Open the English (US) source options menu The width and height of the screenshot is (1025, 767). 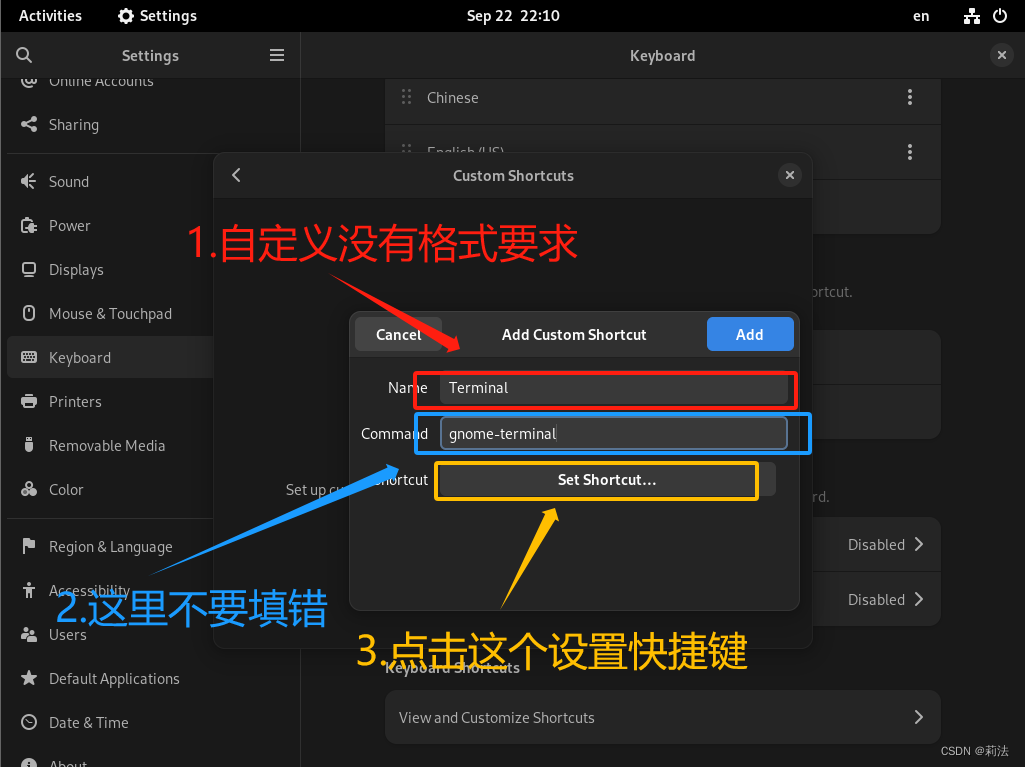(x=909, y=152)
